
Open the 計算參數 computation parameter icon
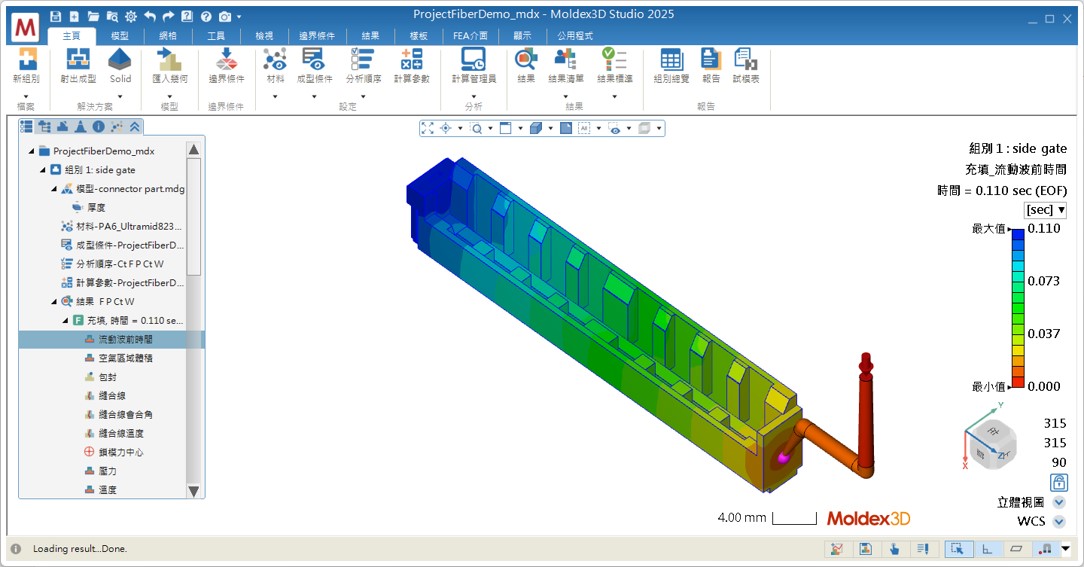point(411,66)
